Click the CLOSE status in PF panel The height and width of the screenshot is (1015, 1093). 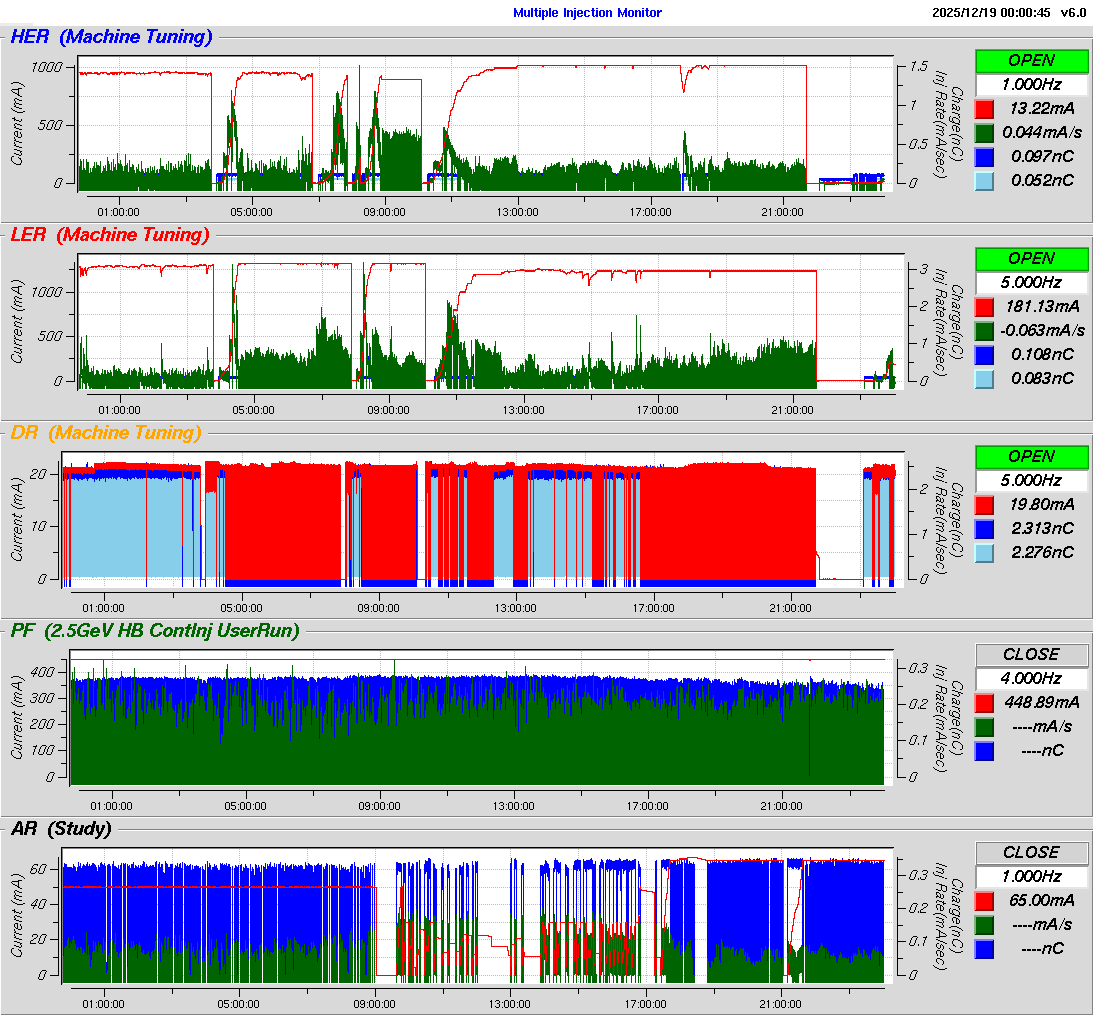pos(1031,655)
